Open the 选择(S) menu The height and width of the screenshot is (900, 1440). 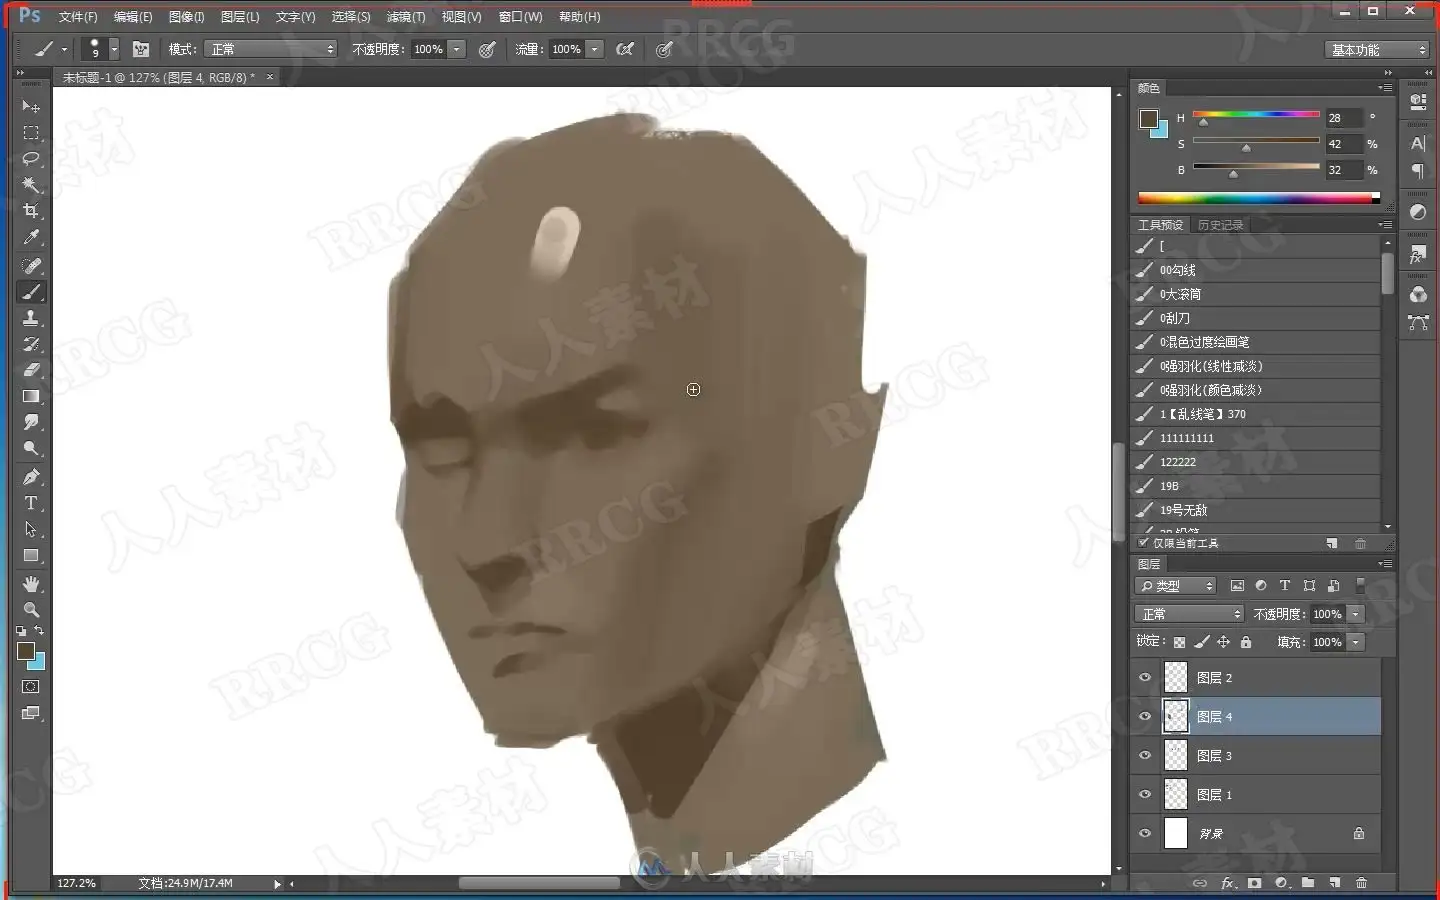351,17
